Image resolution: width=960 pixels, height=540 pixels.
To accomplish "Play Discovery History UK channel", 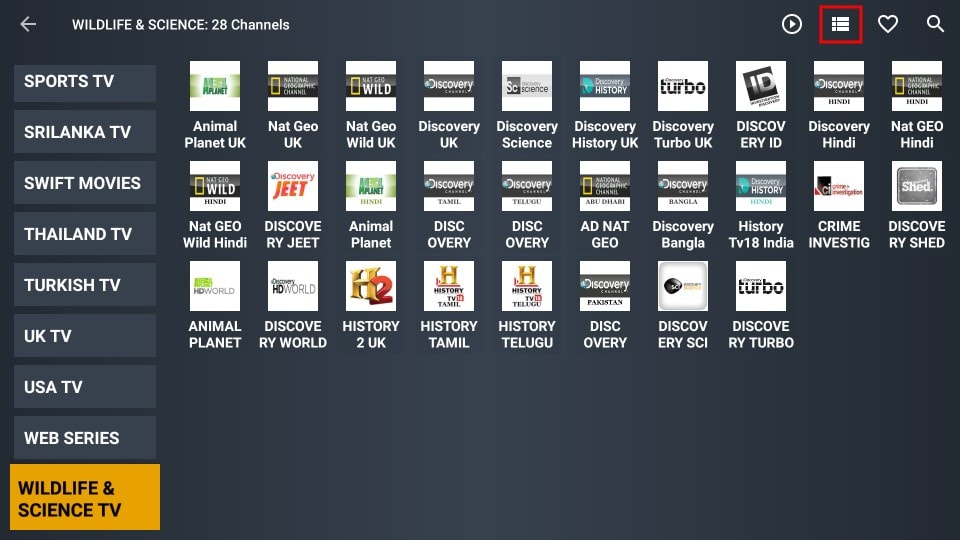I will 605,106.
